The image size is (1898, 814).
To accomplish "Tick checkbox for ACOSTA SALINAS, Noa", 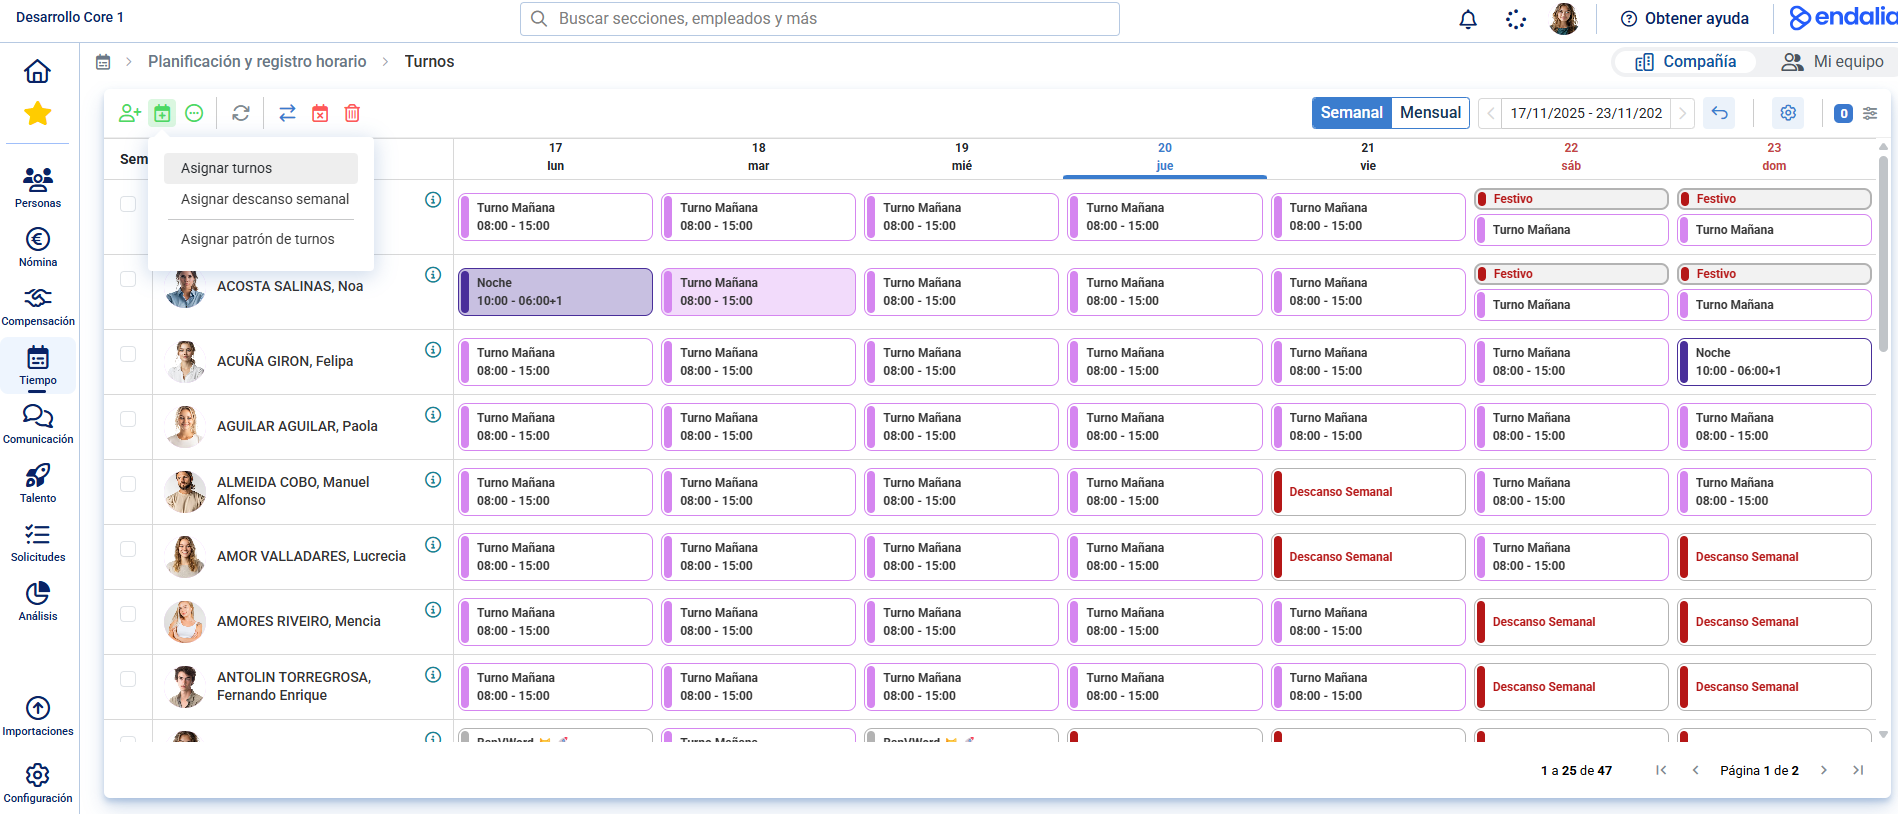I will (128, 279).
